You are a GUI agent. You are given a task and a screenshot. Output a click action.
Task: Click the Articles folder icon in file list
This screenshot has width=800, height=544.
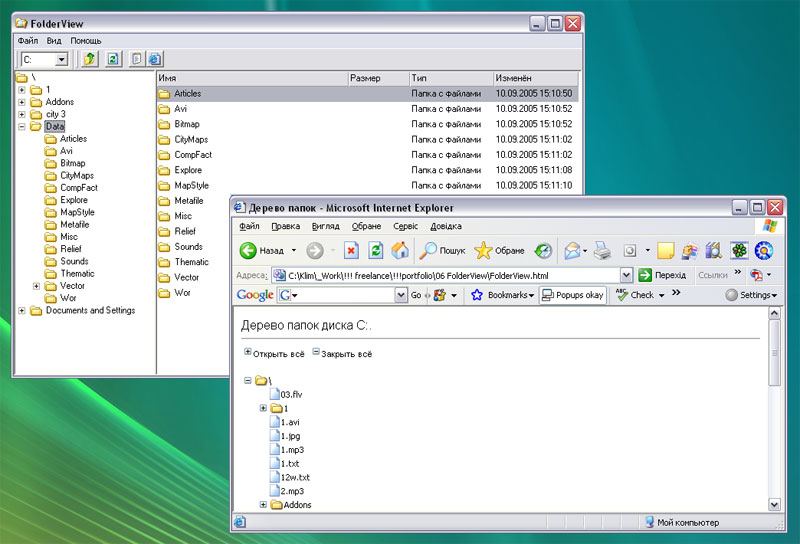click(x=164, y=94)
